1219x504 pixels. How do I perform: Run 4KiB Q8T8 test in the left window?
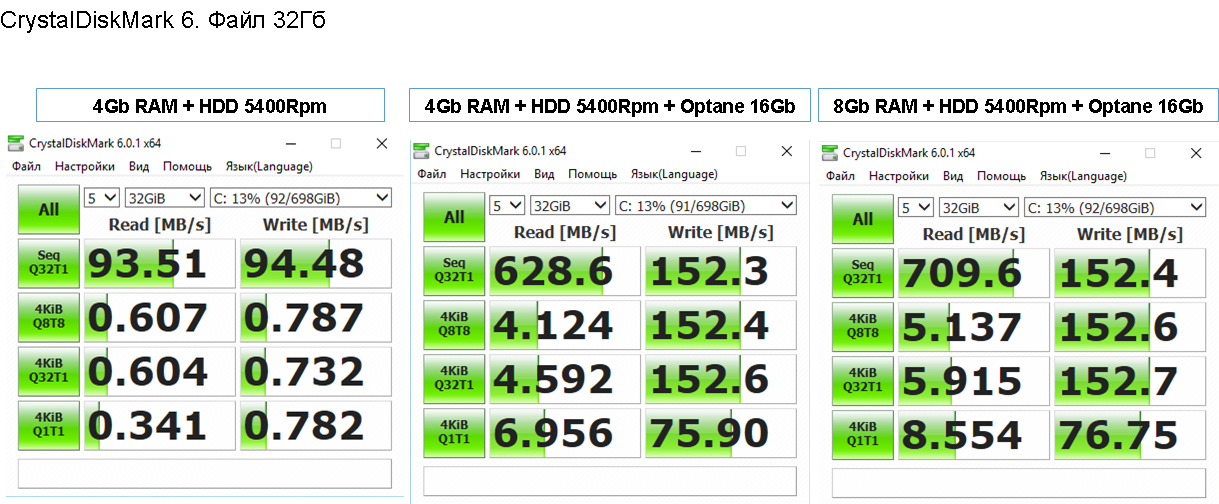coord(49,316)
